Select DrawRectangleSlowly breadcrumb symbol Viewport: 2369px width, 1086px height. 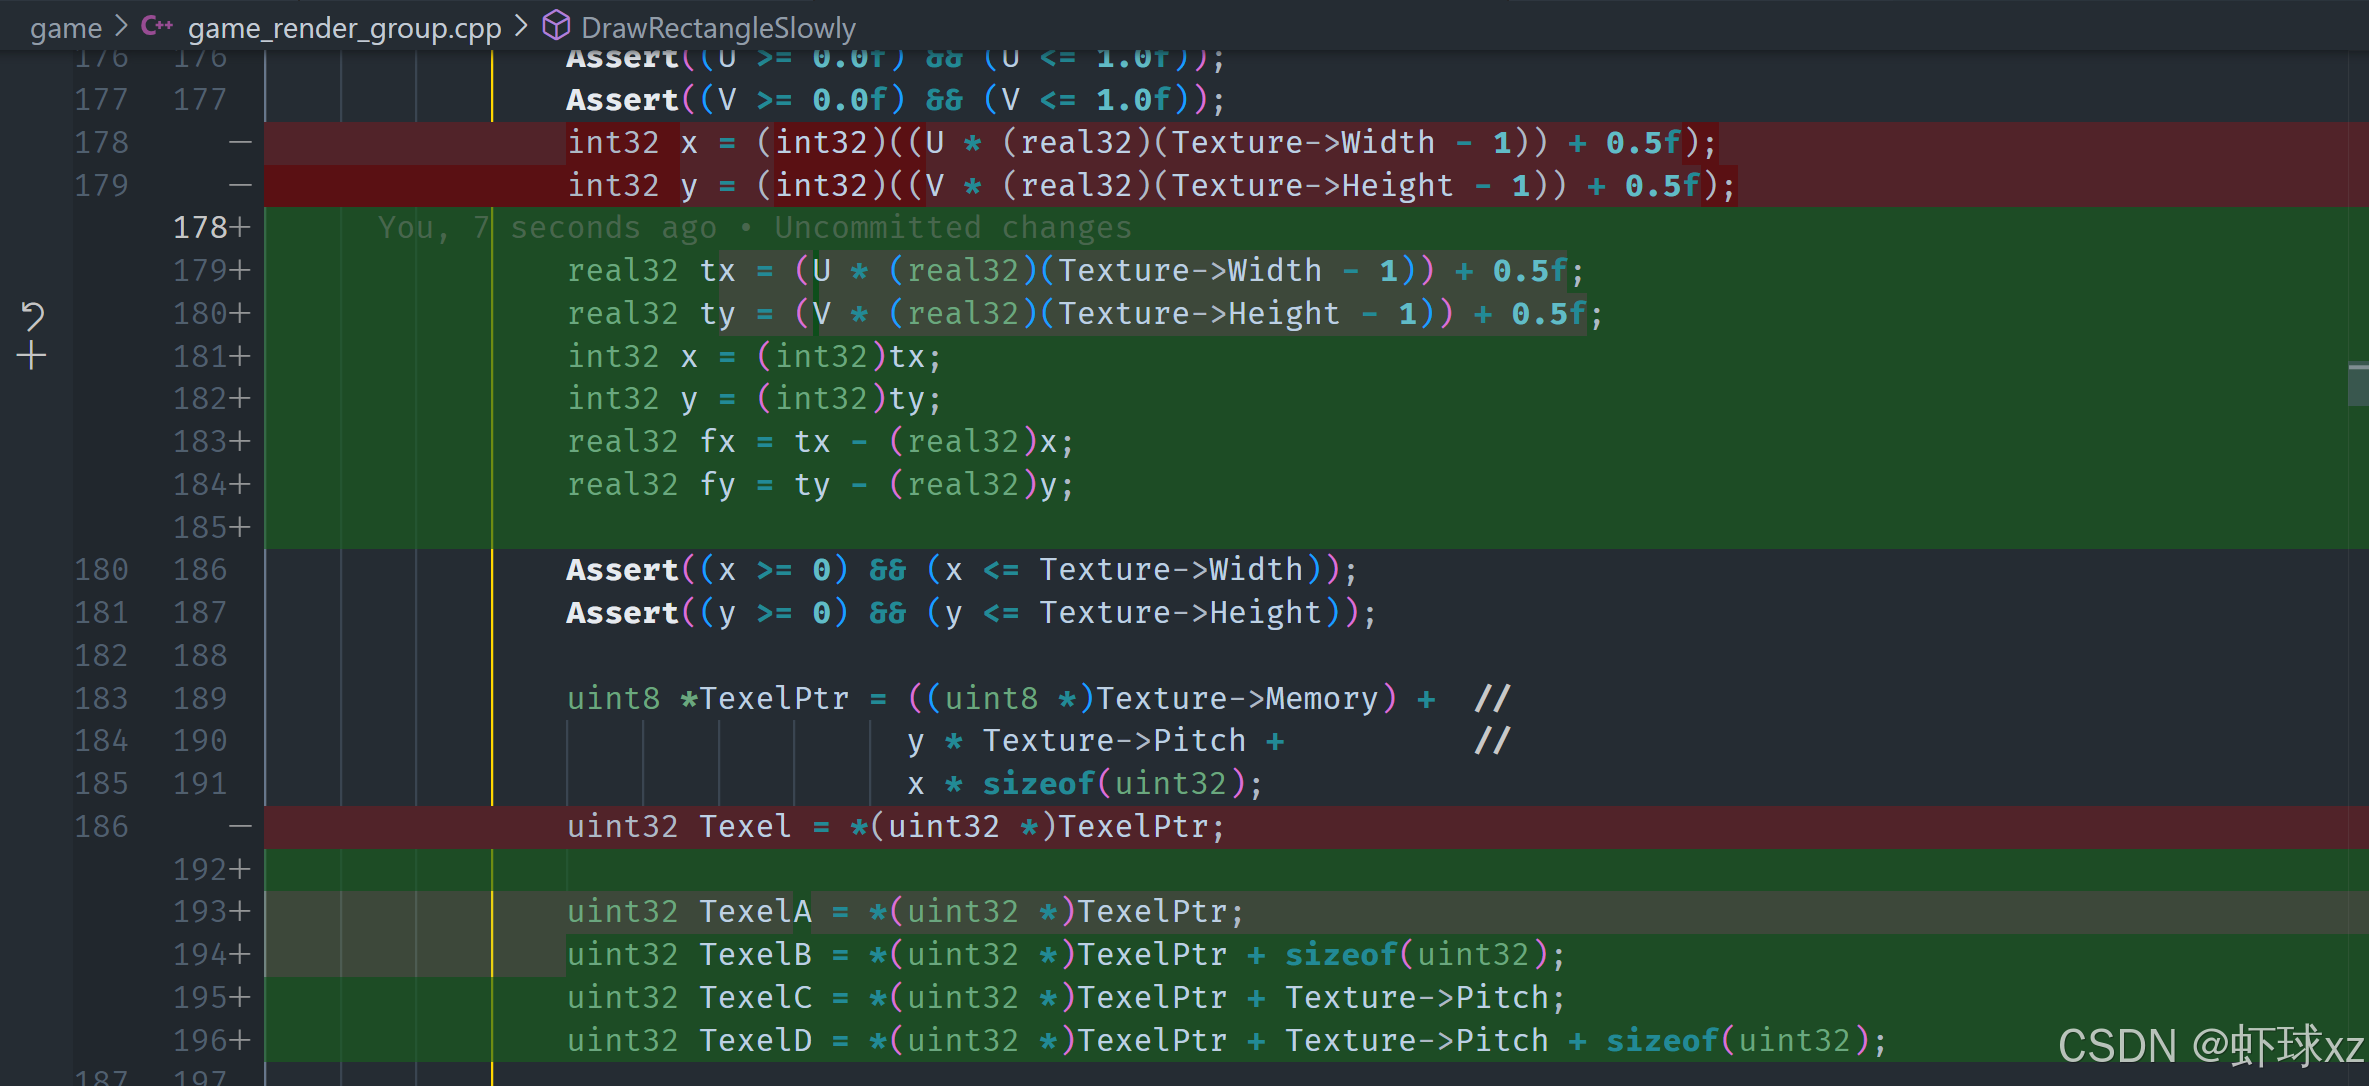click(x=718, y=27)
